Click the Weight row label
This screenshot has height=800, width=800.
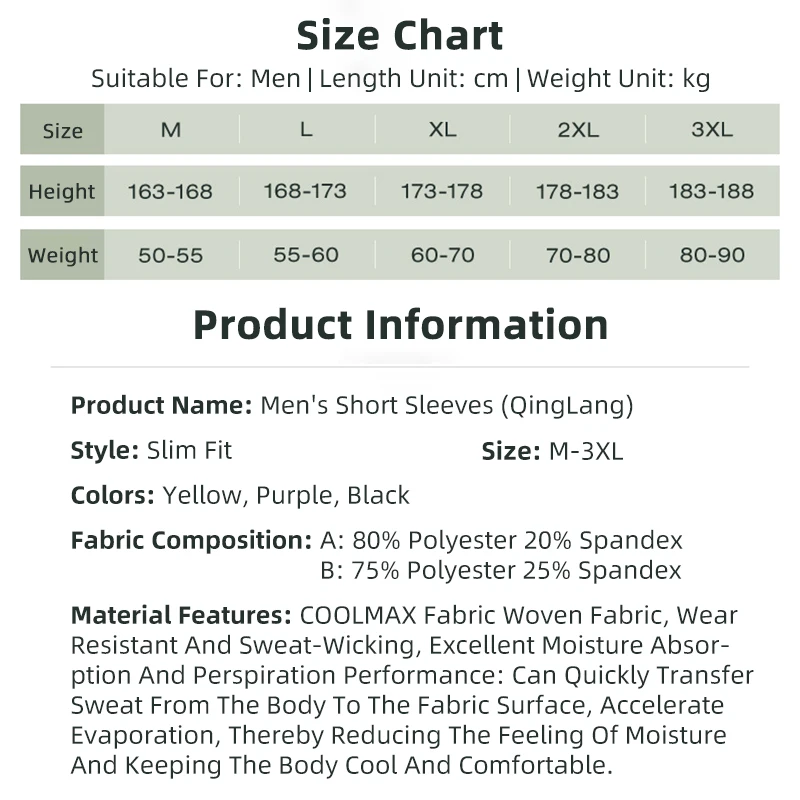tap(63, 255)
